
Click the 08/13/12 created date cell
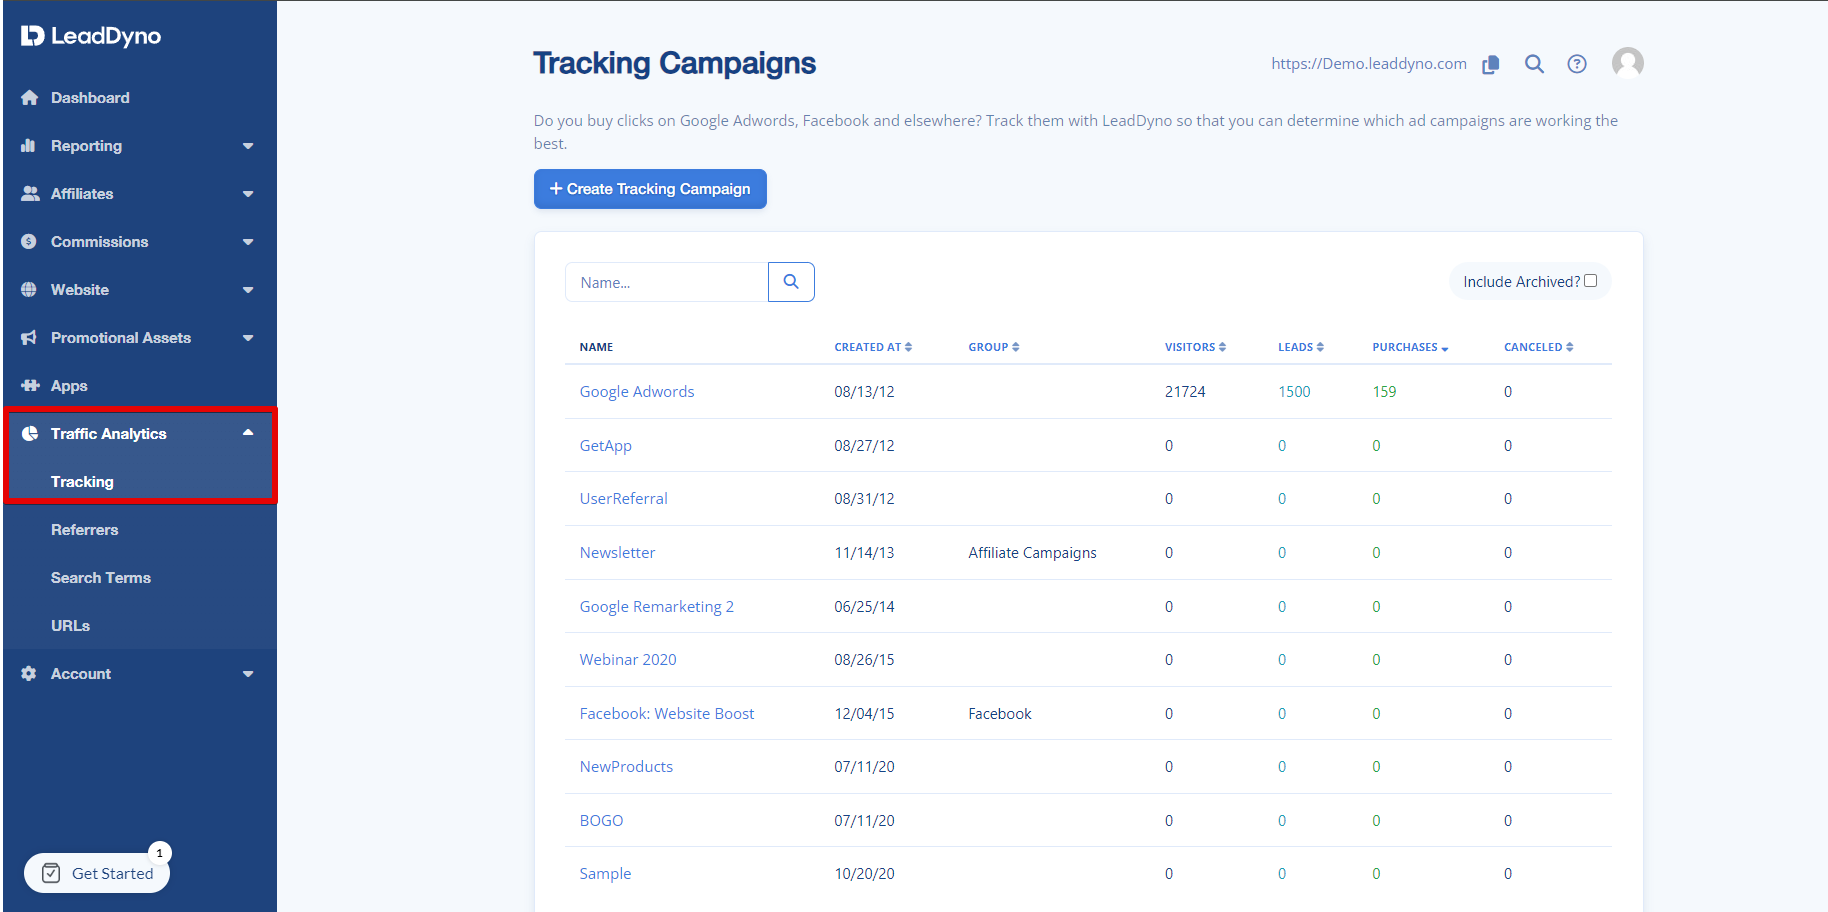click(x=865, y=392)
